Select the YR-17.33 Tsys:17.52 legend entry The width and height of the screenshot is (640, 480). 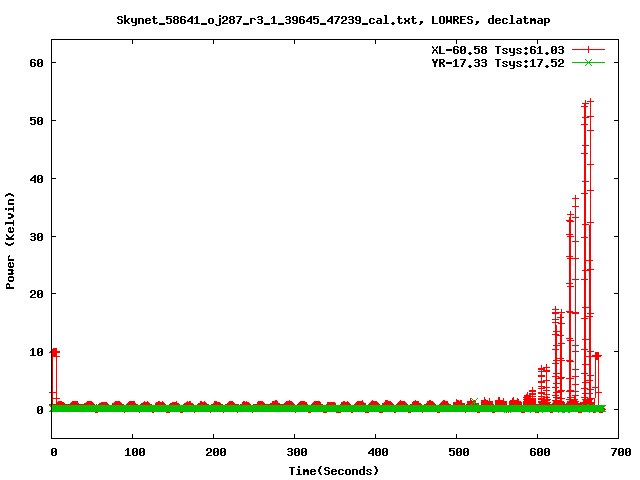498,63
